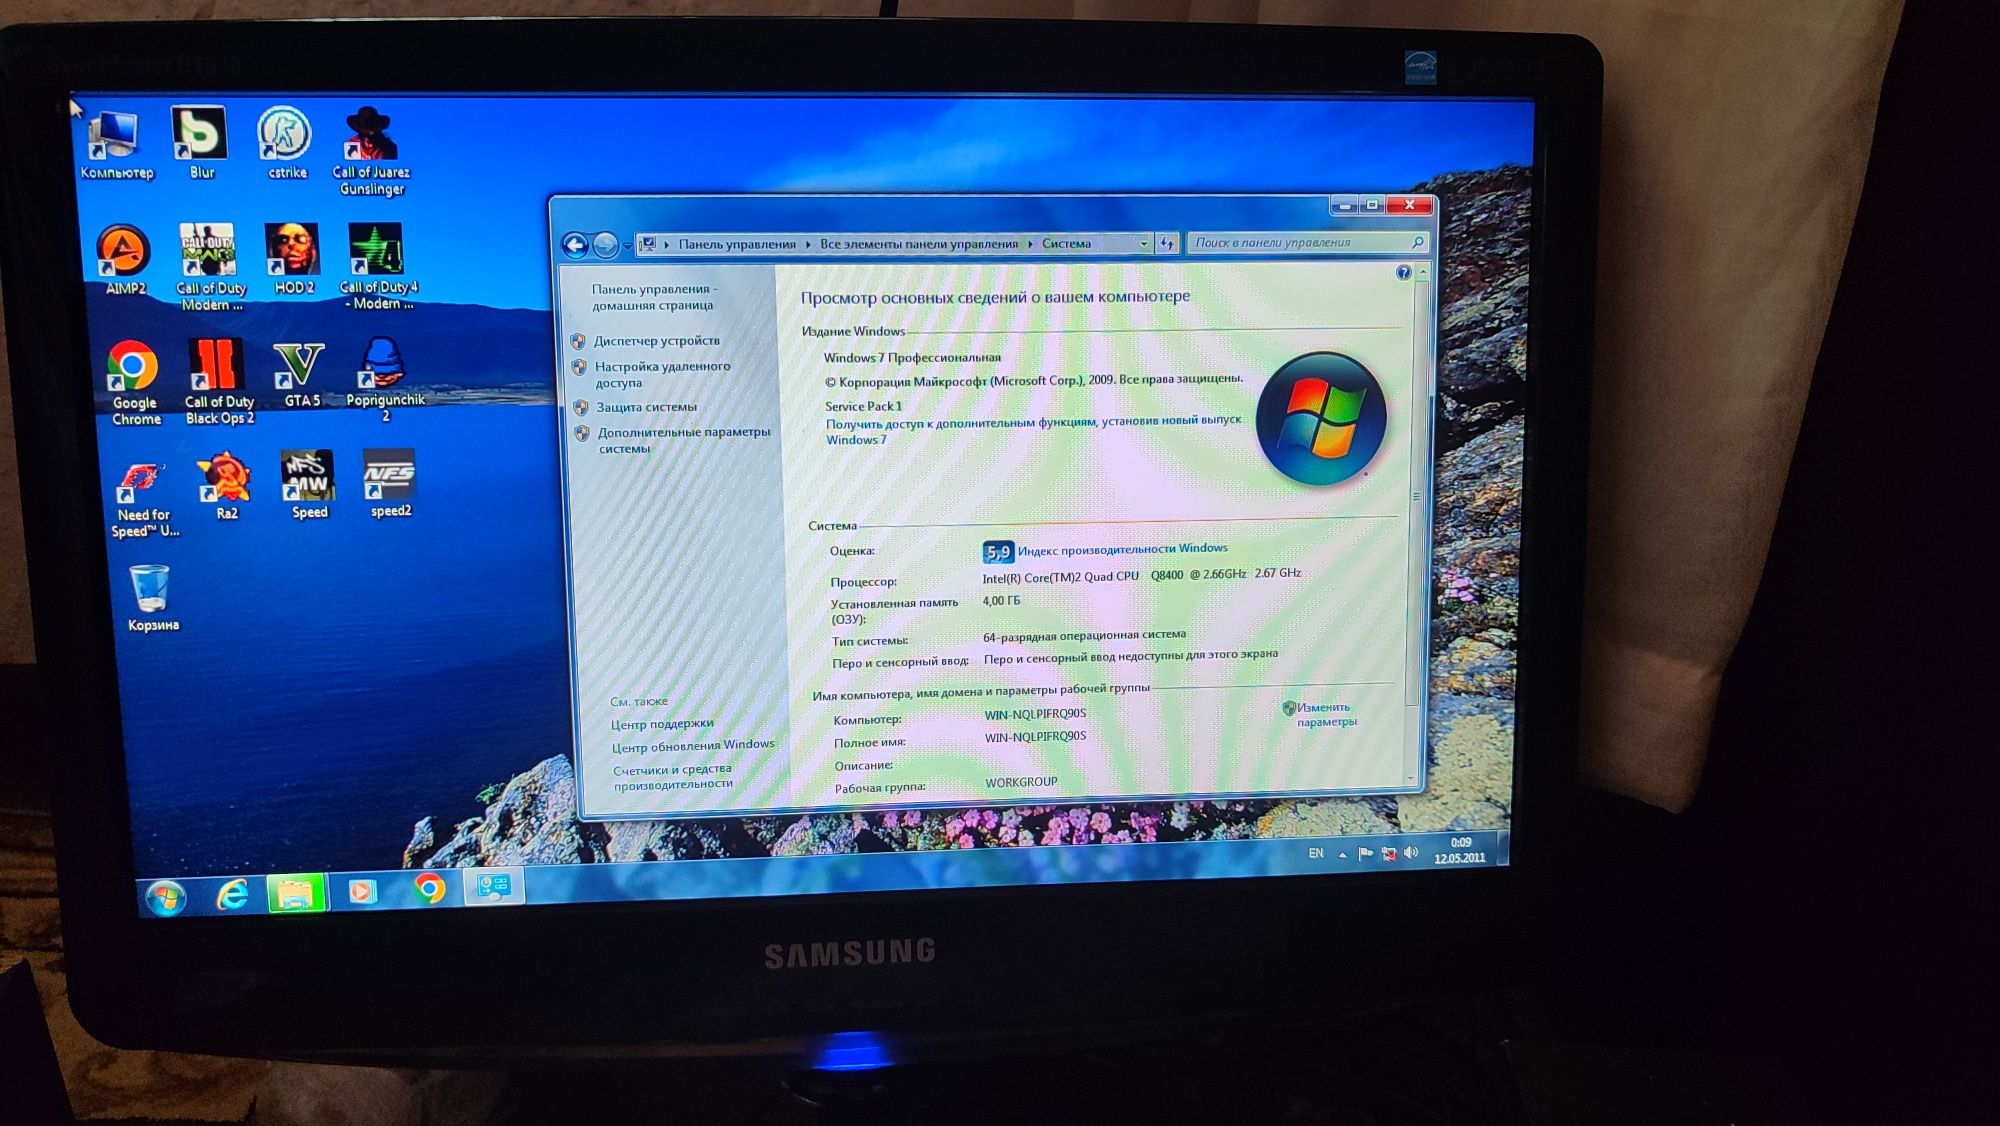Open Панель управления - домашняя страница link
Viewport: 2000px width, 1126px height.
tap(653, 297)
